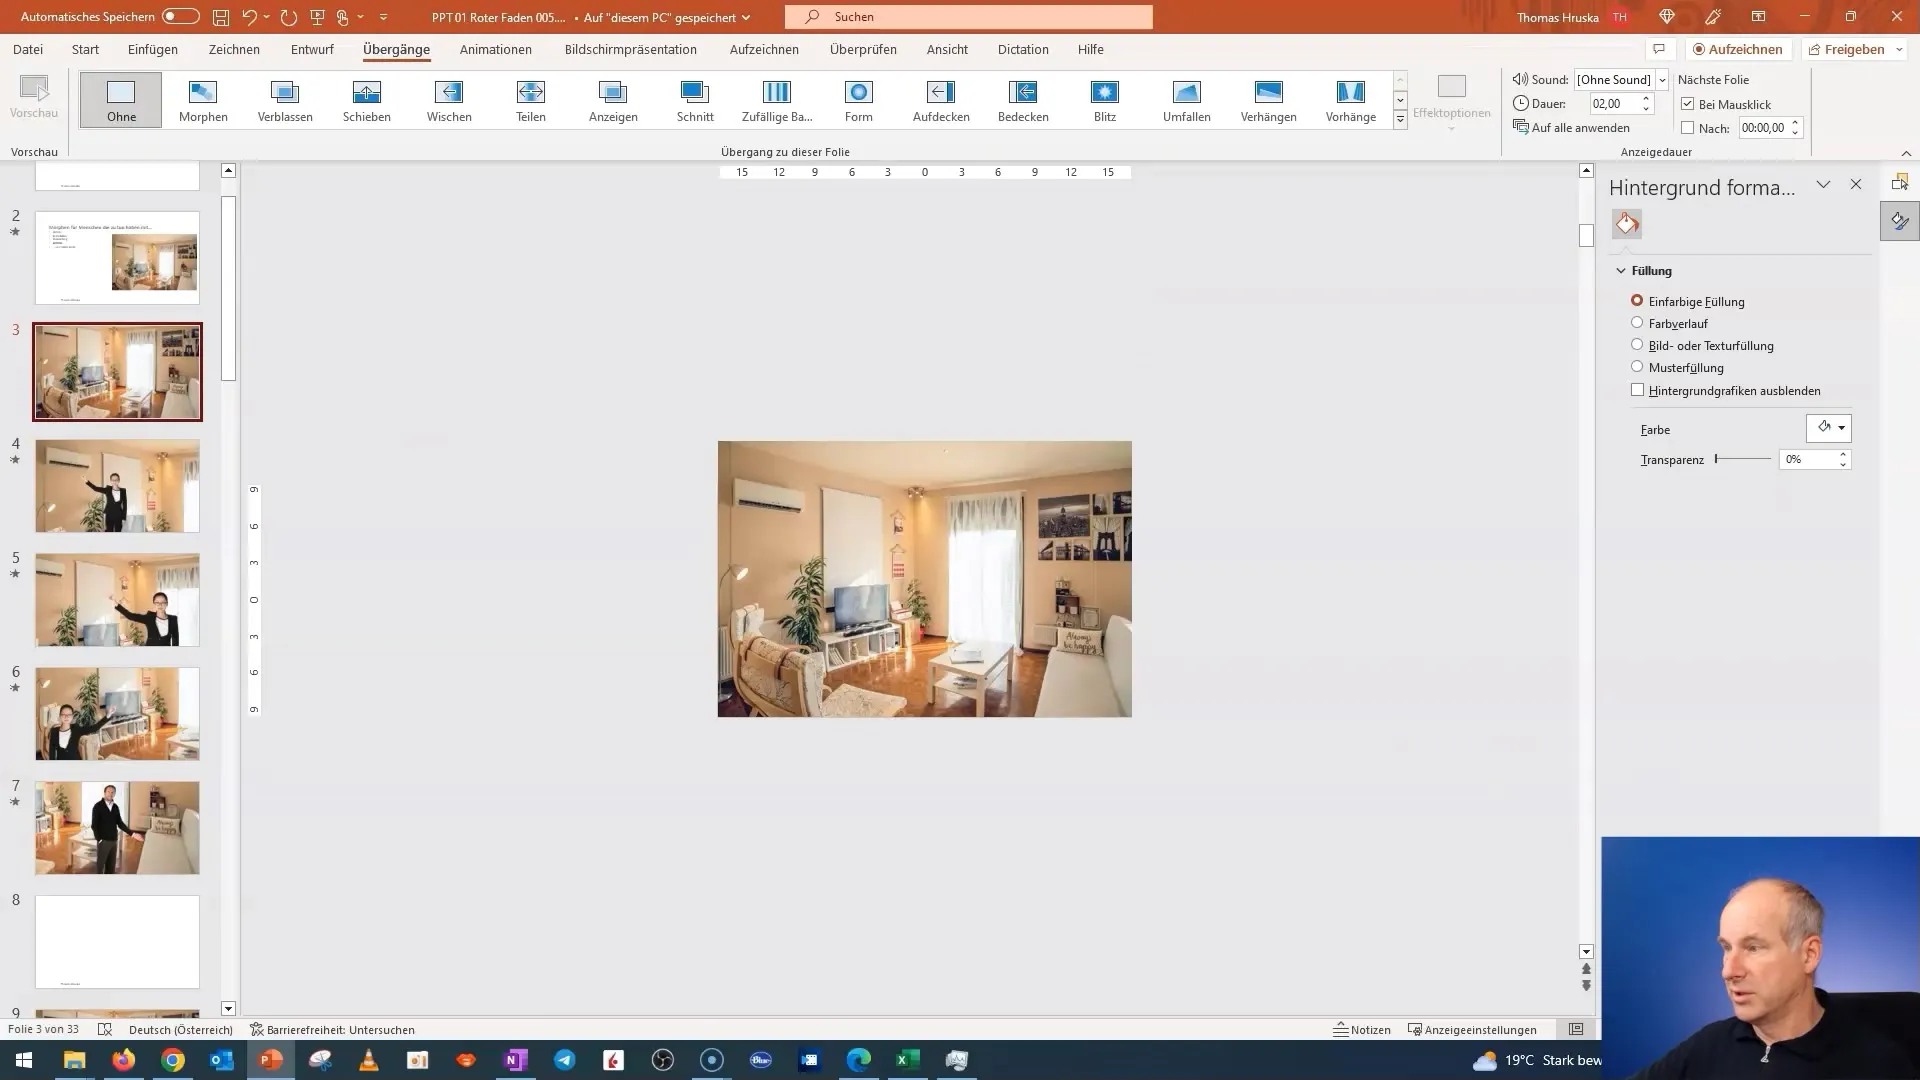
Task: Click the save icon in title bar
Action: coord(221,17)
